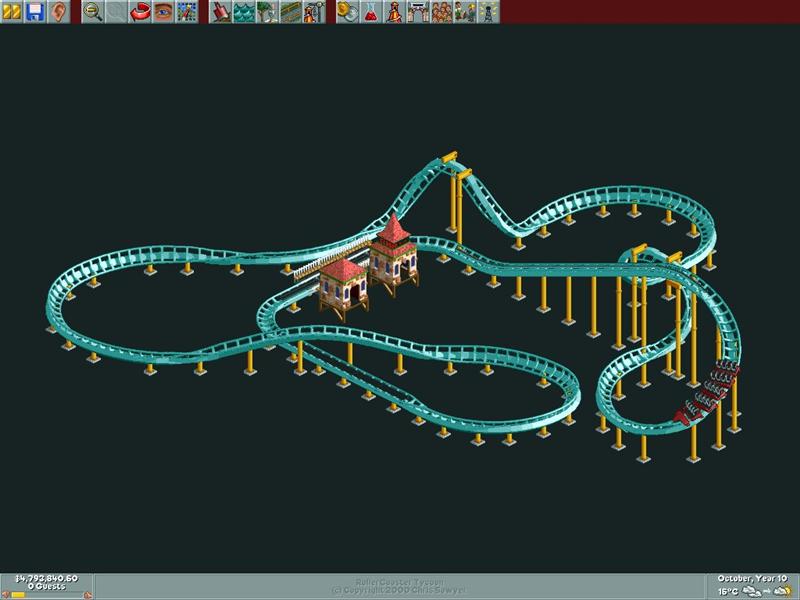The height and width of the screenshot is (600, 800).
Task: Click the greyed-out zoom in button
Action: [x=116, y=12]
